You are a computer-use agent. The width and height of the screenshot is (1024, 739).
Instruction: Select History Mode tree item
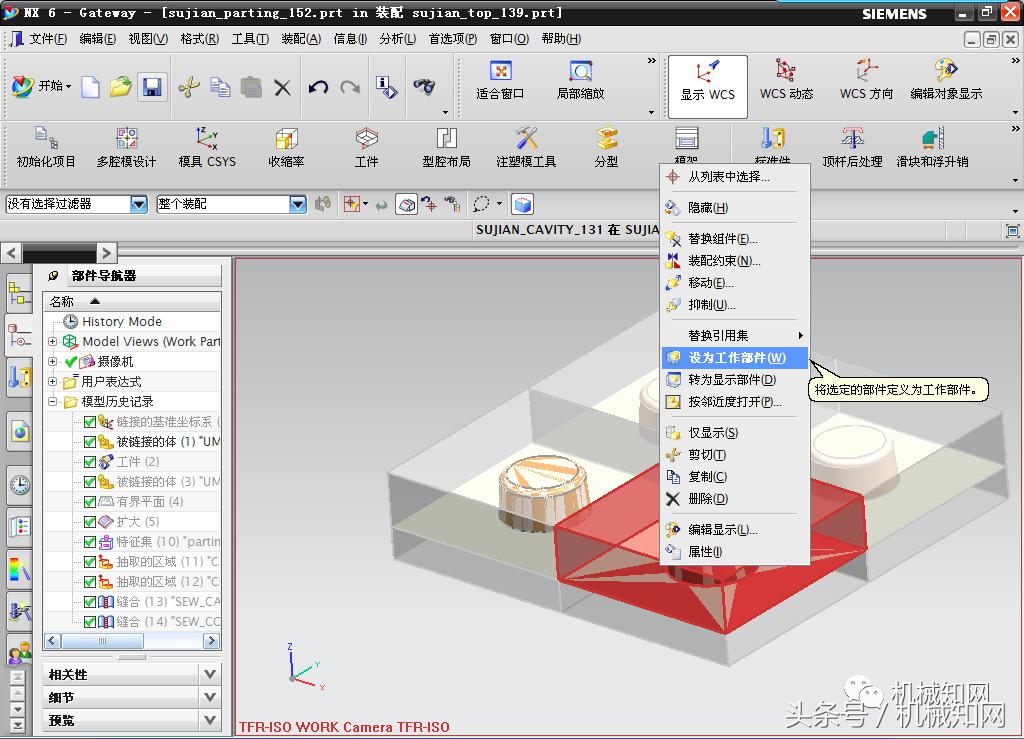(x=121, y=321)
